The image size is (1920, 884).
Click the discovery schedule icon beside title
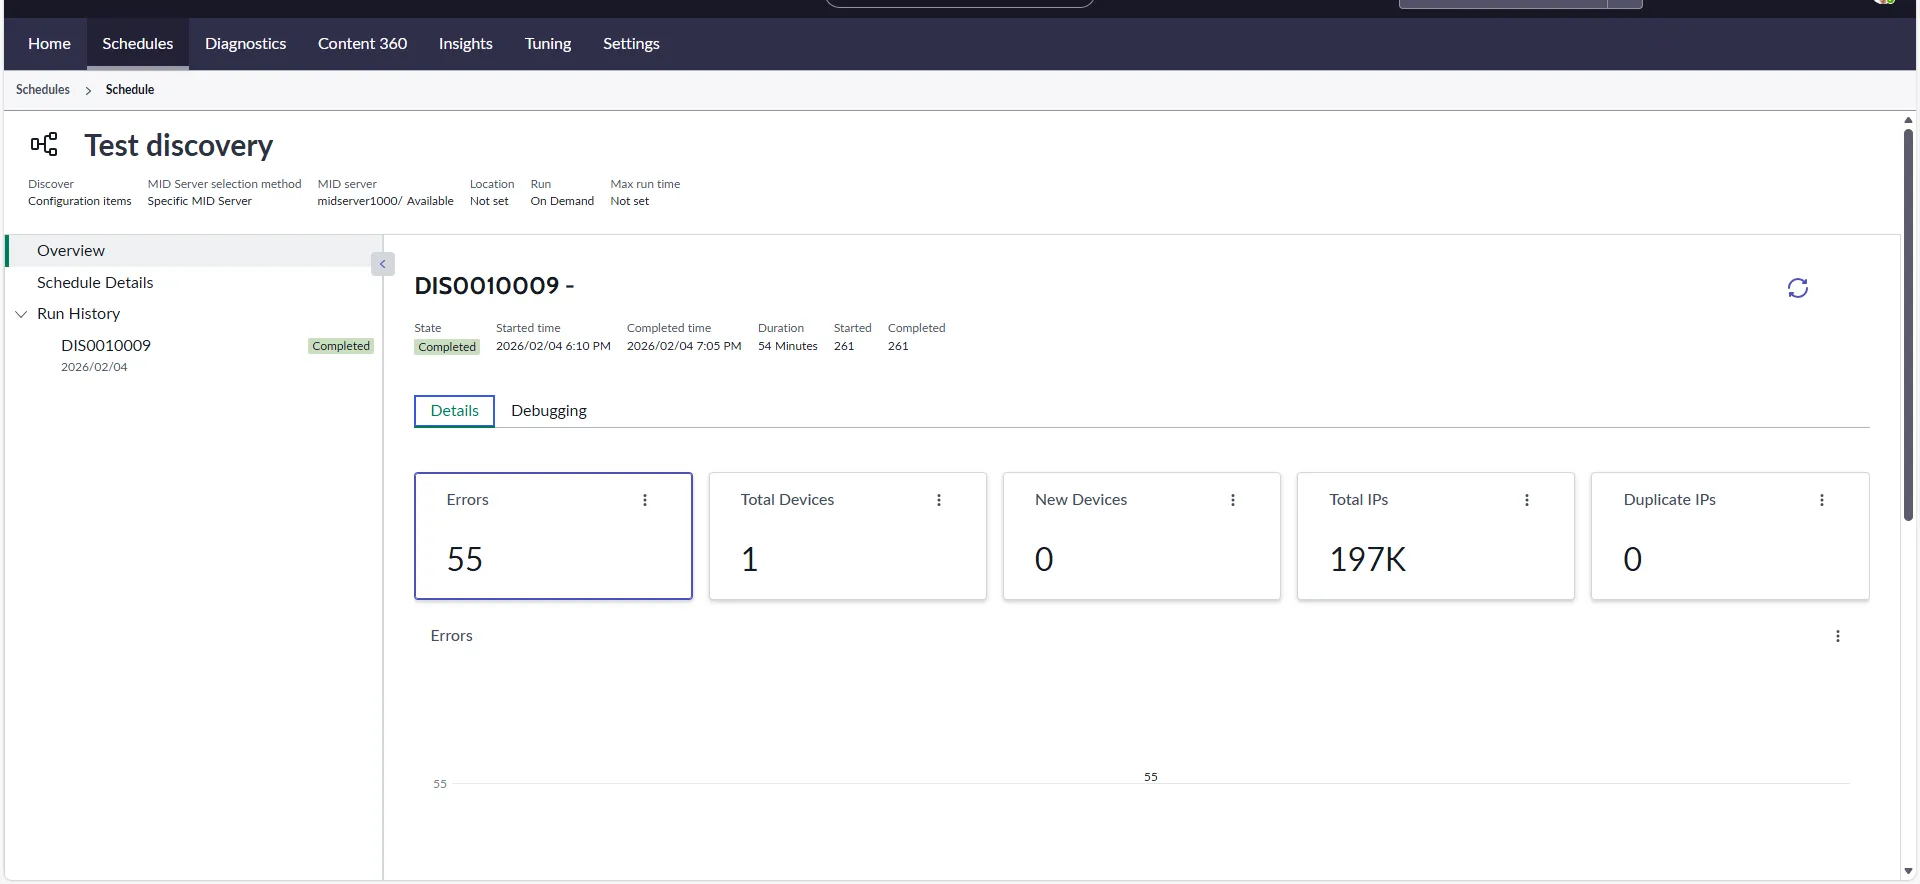tap(44, 145)
